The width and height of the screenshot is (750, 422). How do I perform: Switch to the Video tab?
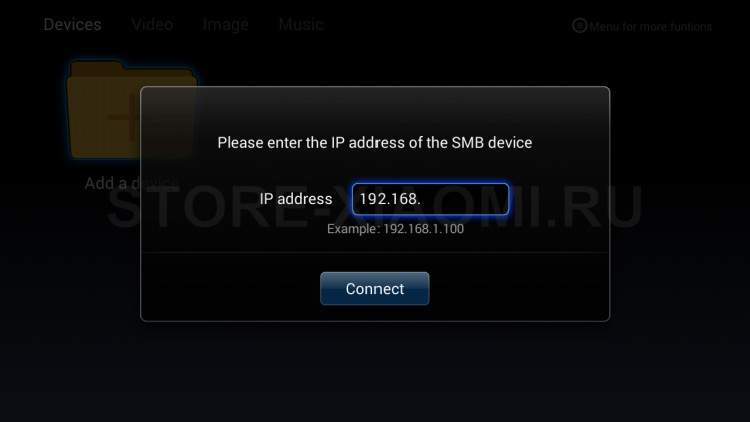click(152, 24)
